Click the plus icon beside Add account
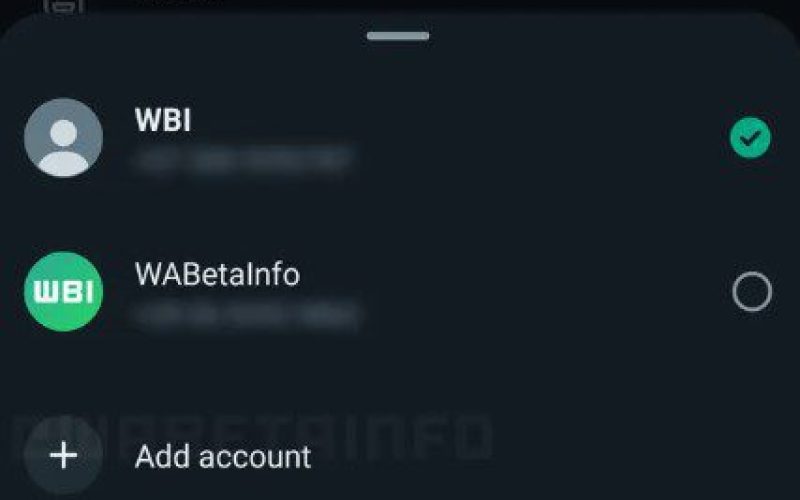The height and width of the screenshot is (500, 800). pos(63,456)
